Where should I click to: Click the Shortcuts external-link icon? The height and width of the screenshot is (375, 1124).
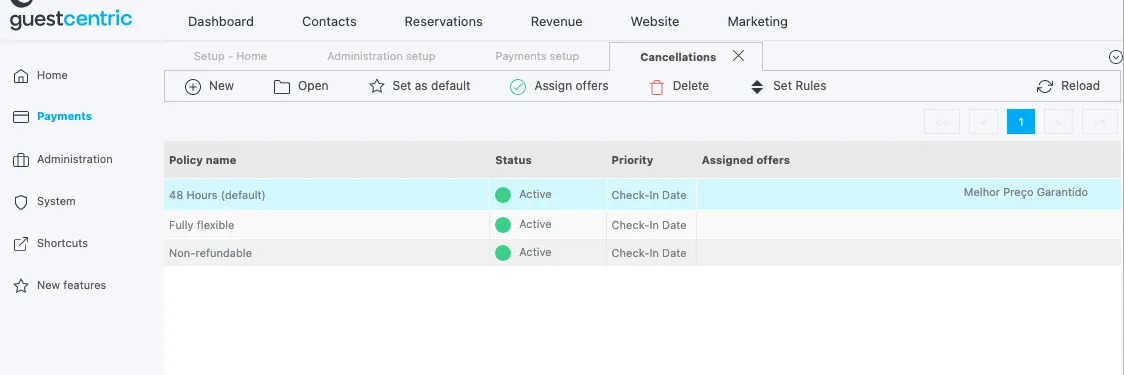click(x=22, y=244)
